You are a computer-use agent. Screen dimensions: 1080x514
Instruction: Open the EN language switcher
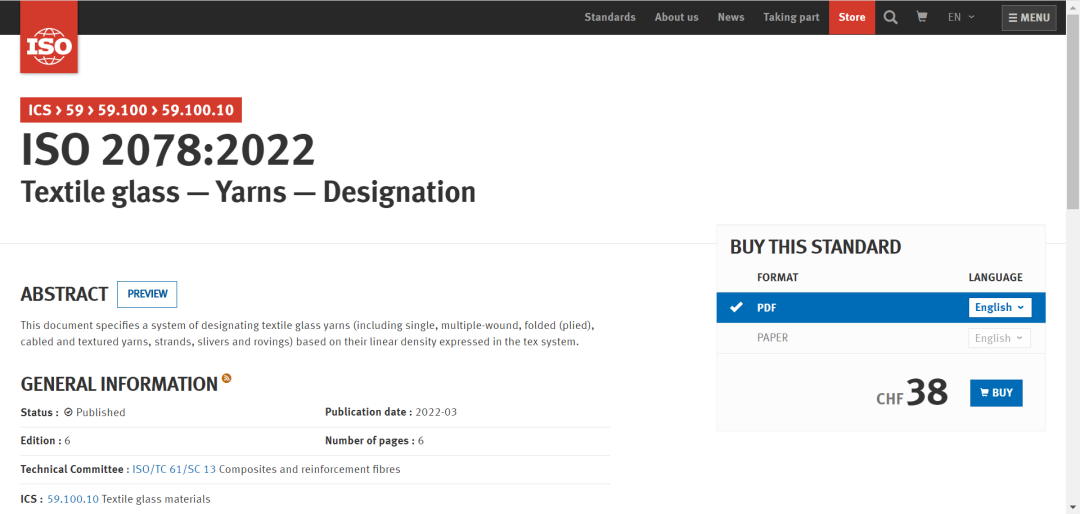click(x=961, y=17)
